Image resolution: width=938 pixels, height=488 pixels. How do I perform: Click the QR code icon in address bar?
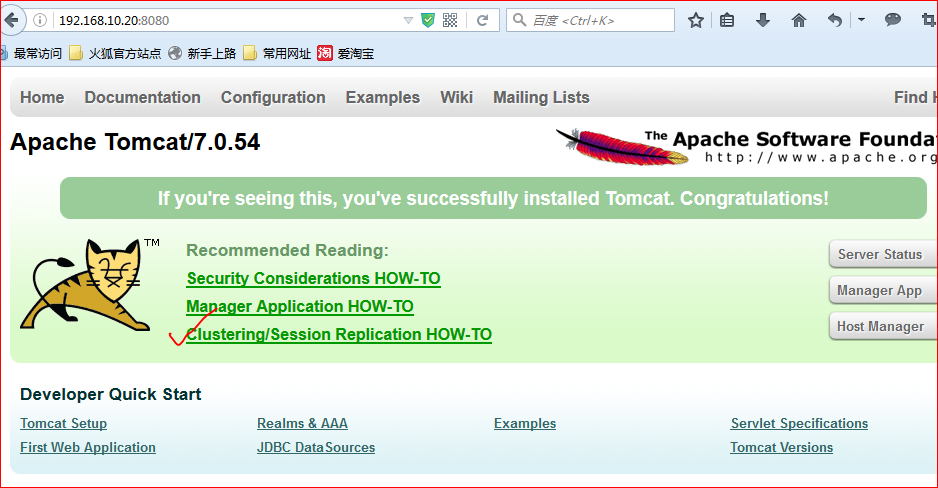[450, 20]
